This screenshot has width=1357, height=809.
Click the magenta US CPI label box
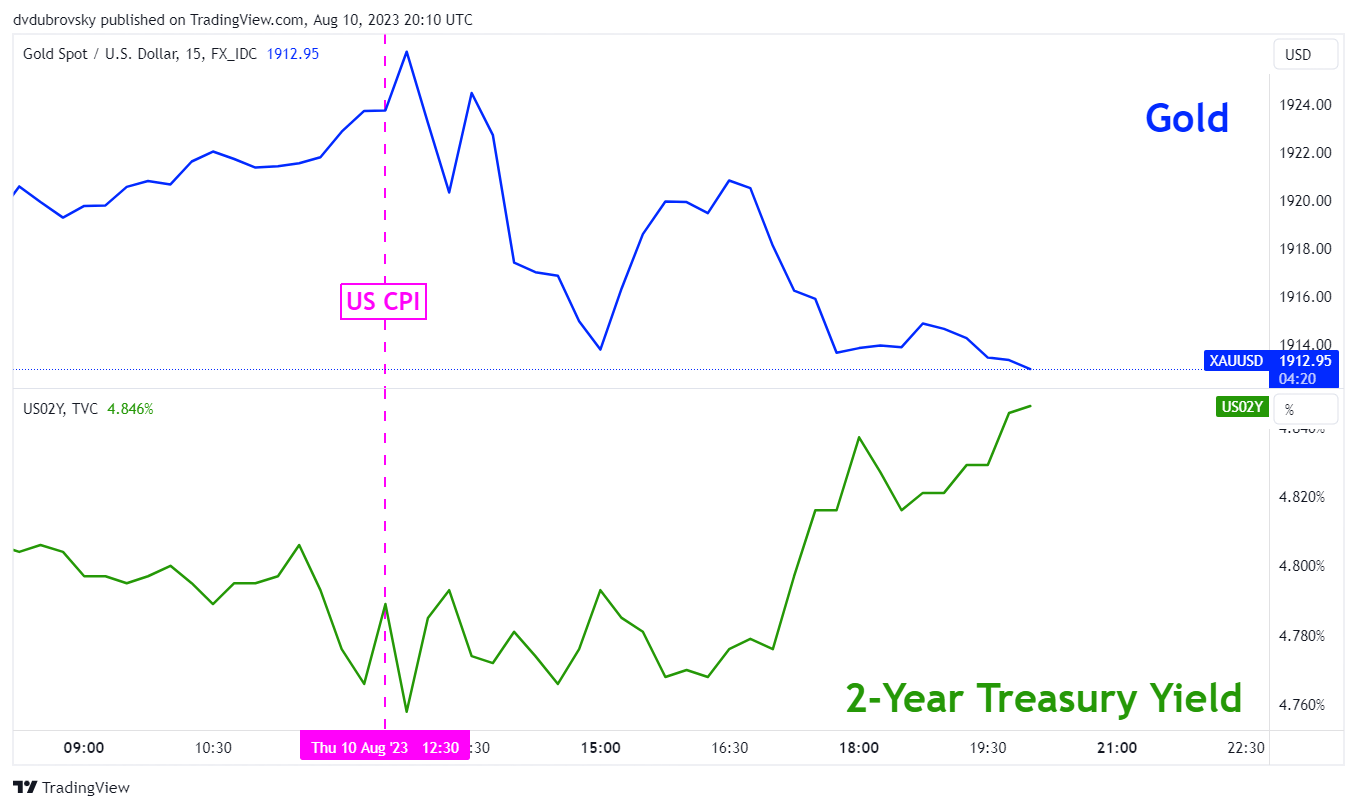[x=384, y=301]
